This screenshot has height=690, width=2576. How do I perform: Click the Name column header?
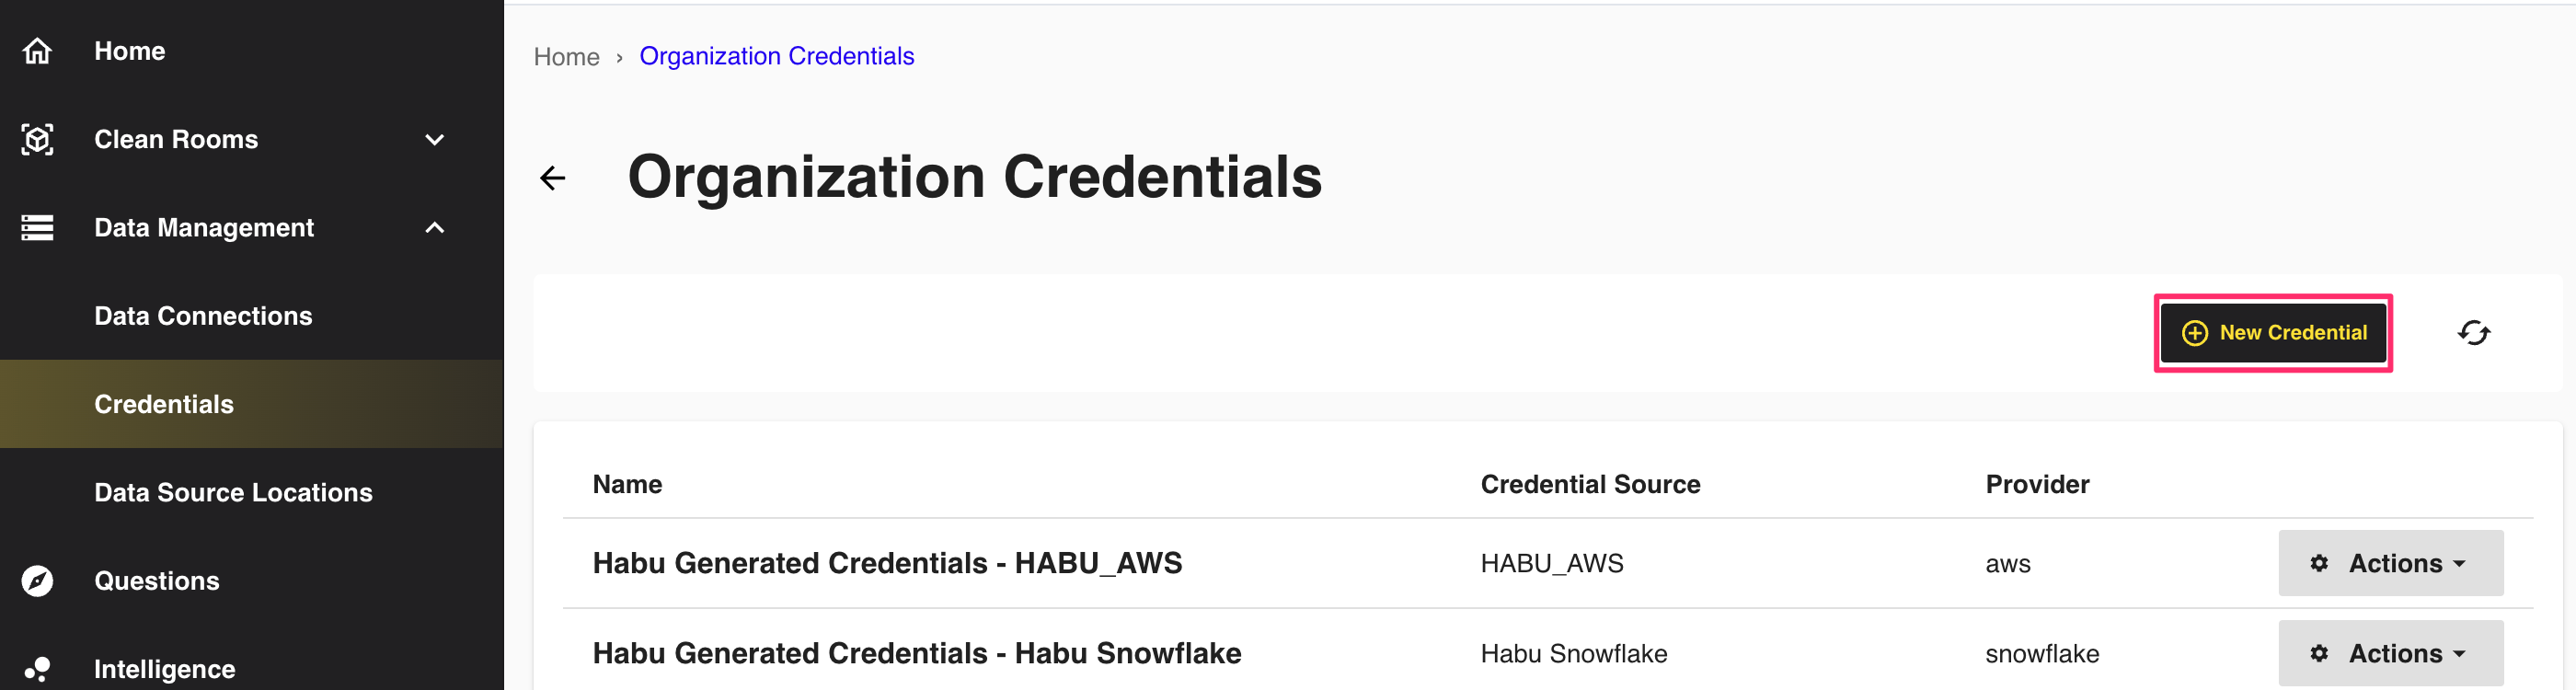pyautogui.click(x=627, y=485)
